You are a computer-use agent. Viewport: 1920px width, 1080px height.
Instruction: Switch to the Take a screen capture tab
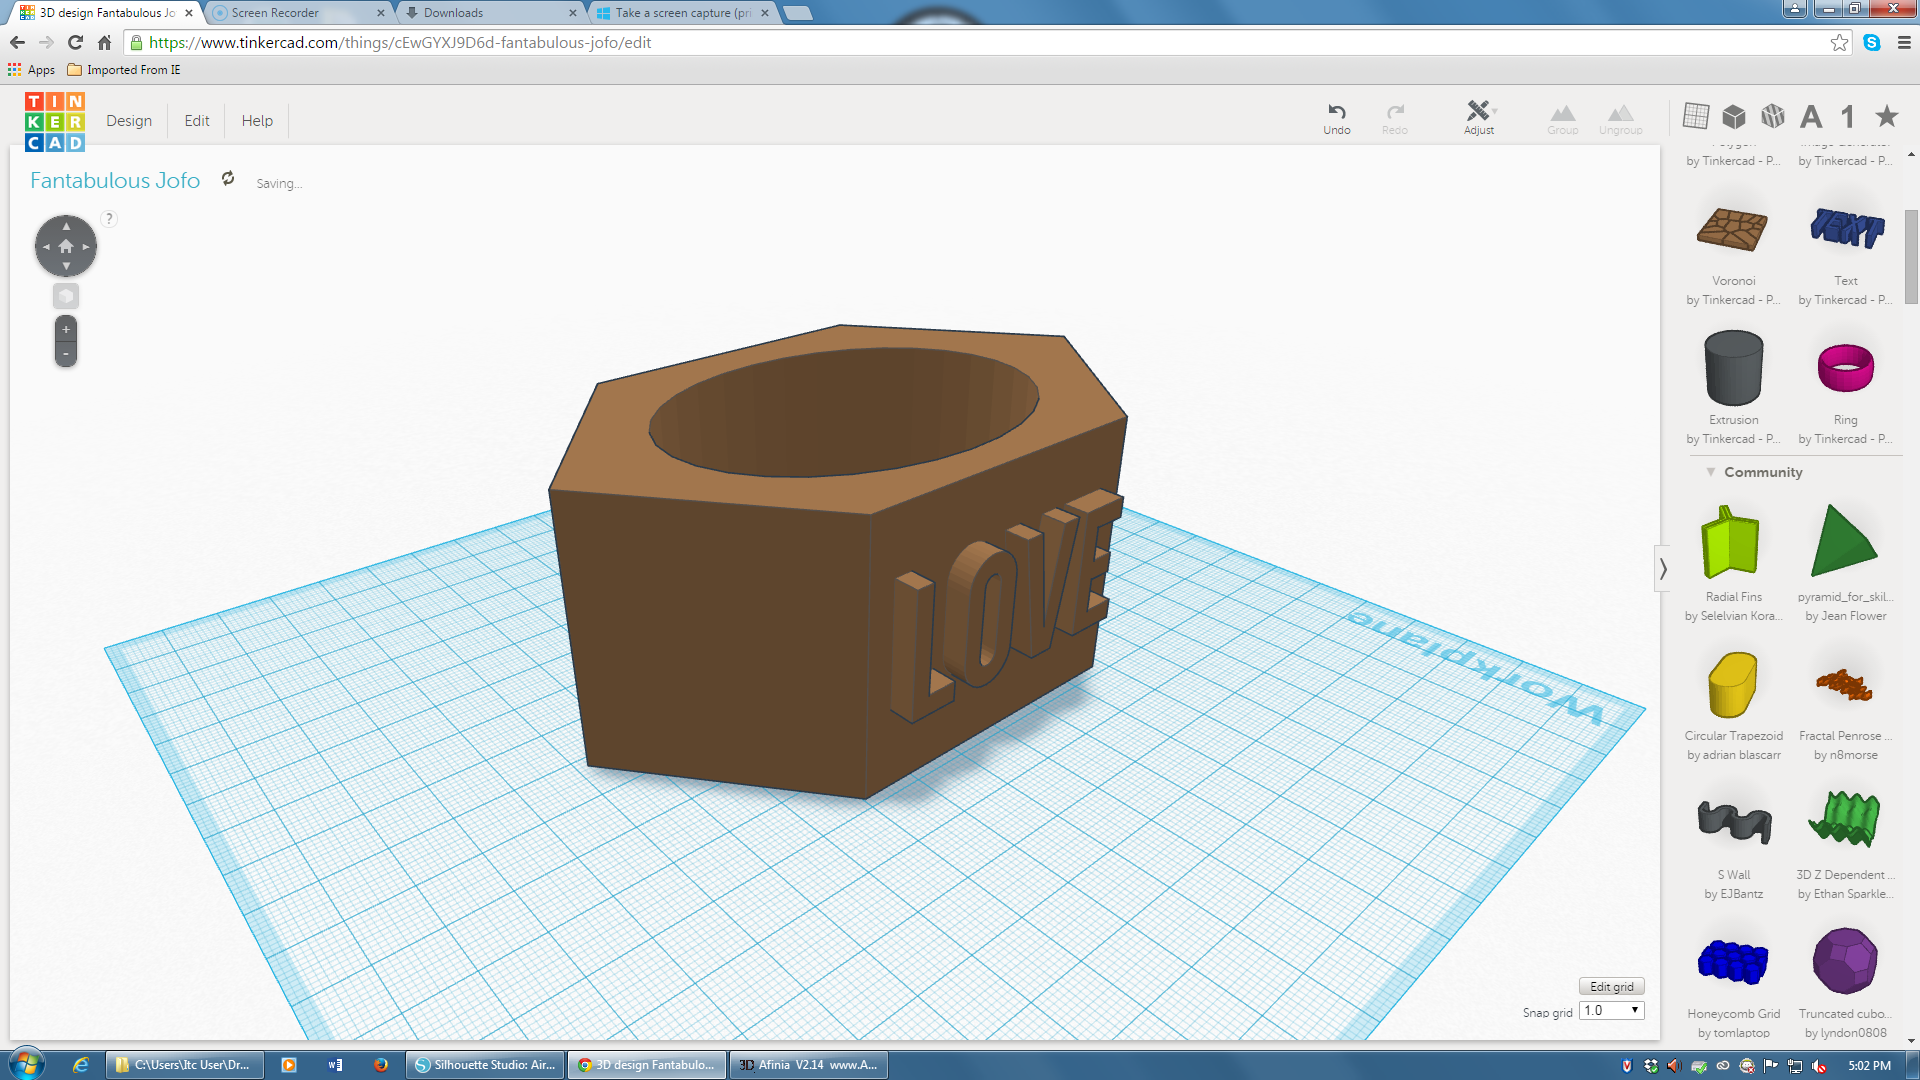(x=683, y=13)
